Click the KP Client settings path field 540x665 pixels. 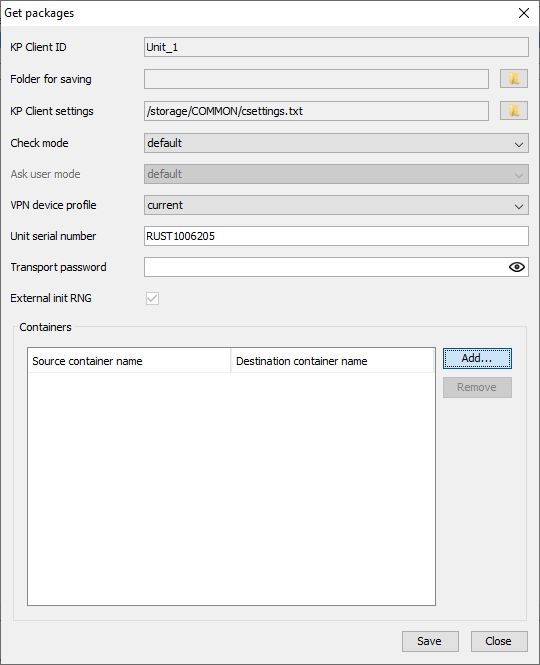[x=316, y=111]
